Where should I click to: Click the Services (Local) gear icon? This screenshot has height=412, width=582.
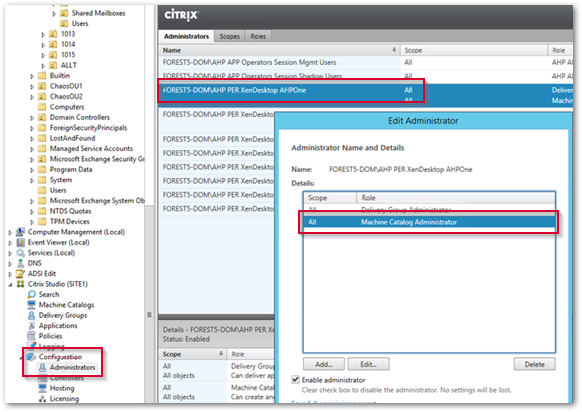(x=20, y=253)
